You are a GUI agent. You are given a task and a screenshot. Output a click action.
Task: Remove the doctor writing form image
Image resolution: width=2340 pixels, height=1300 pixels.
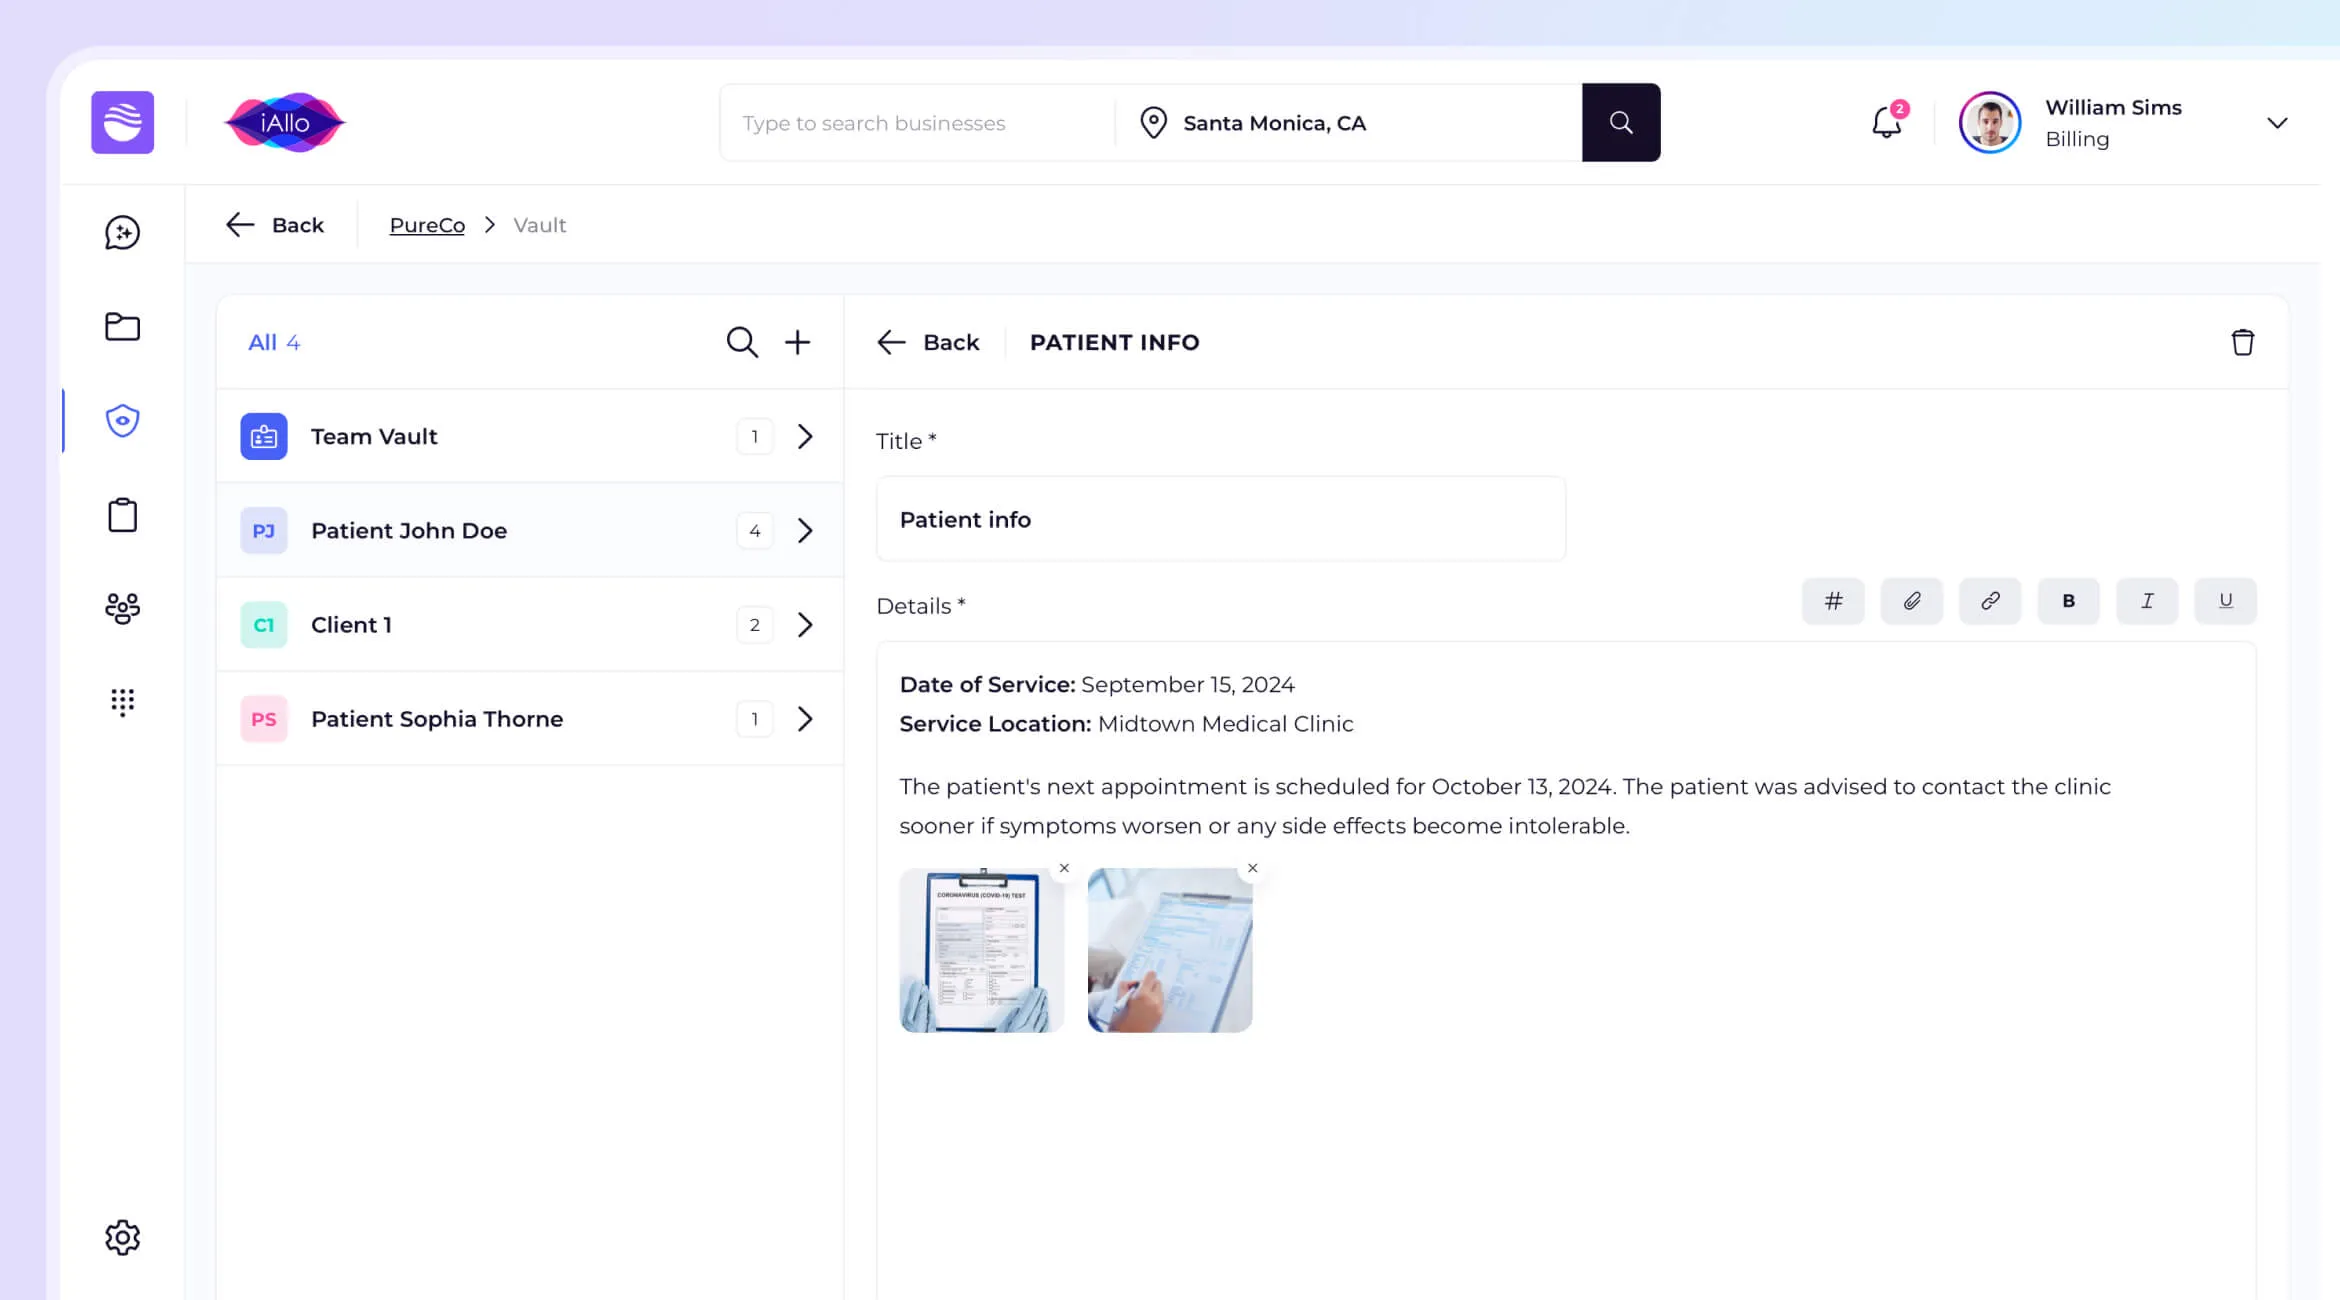click(1252, 868)
